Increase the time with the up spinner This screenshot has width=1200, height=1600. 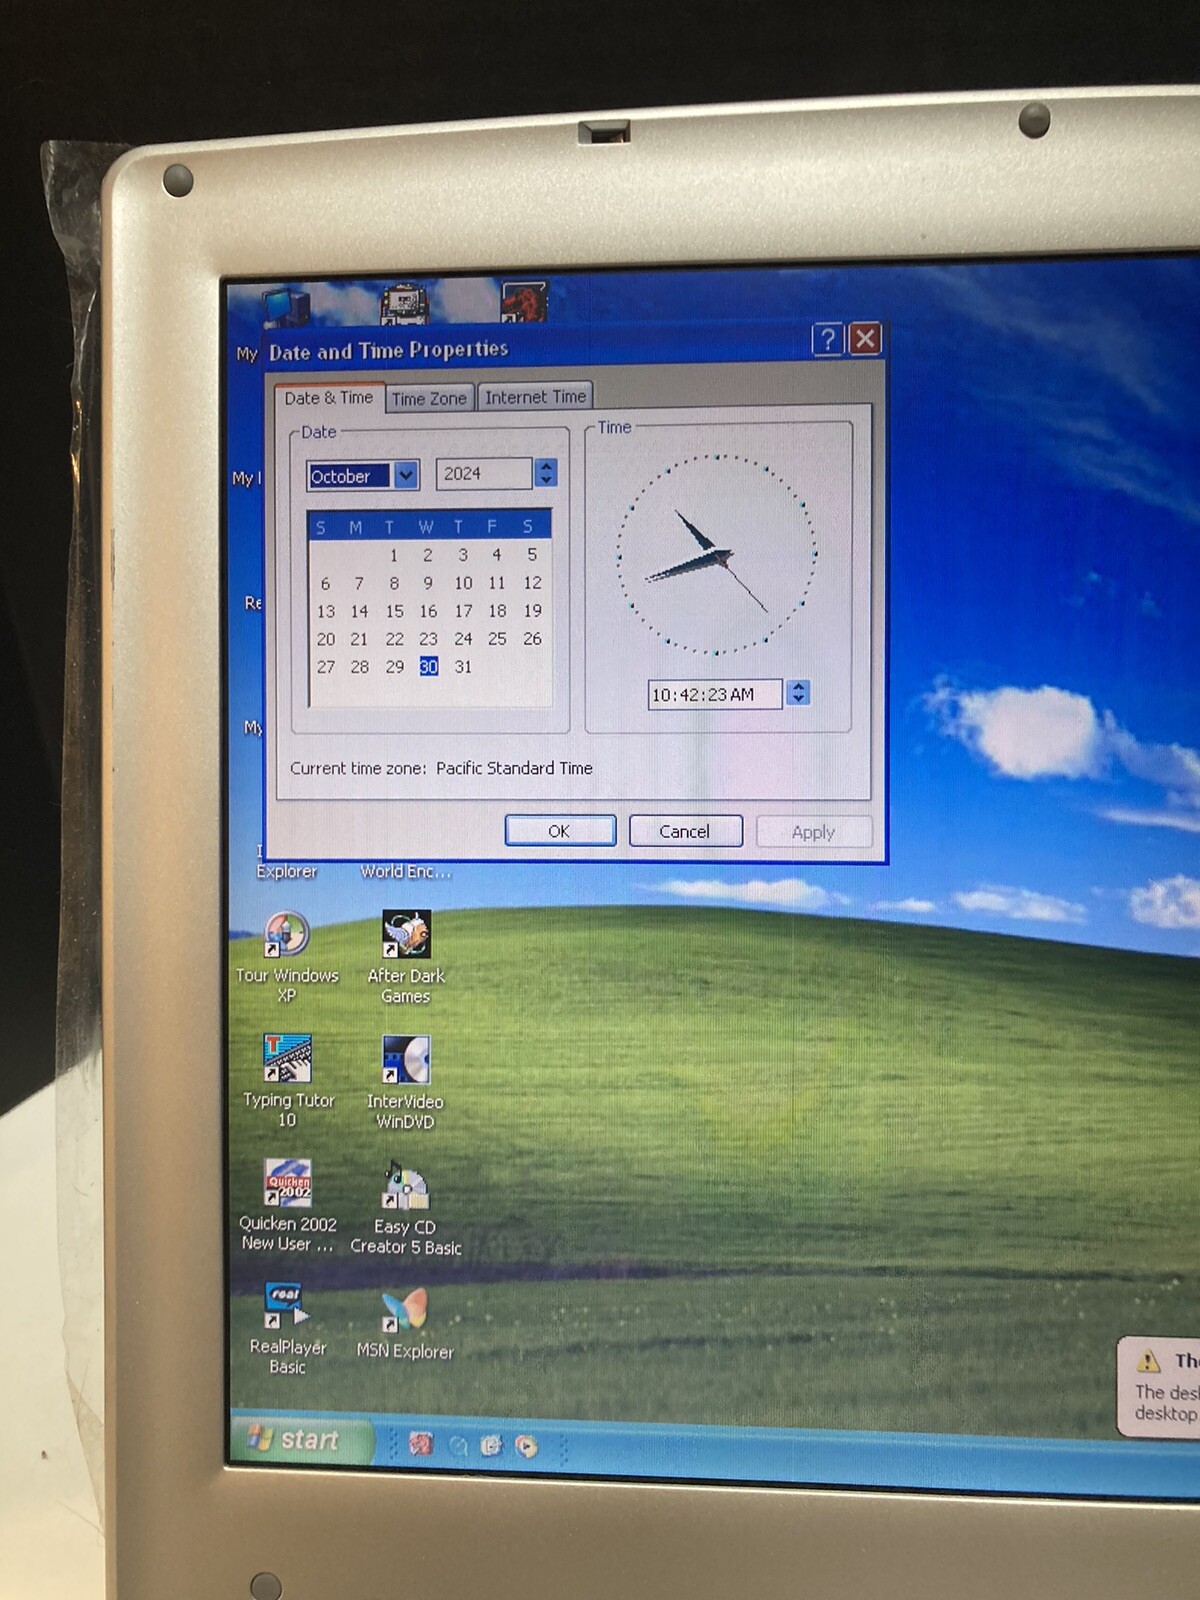(x=798, y=686)
